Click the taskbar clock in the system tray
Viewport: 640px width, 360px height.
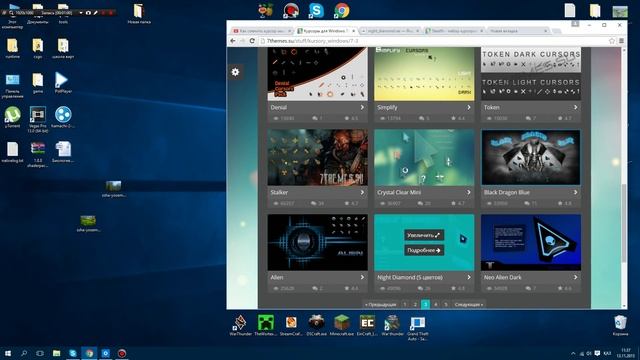click(x=625, y=353)
